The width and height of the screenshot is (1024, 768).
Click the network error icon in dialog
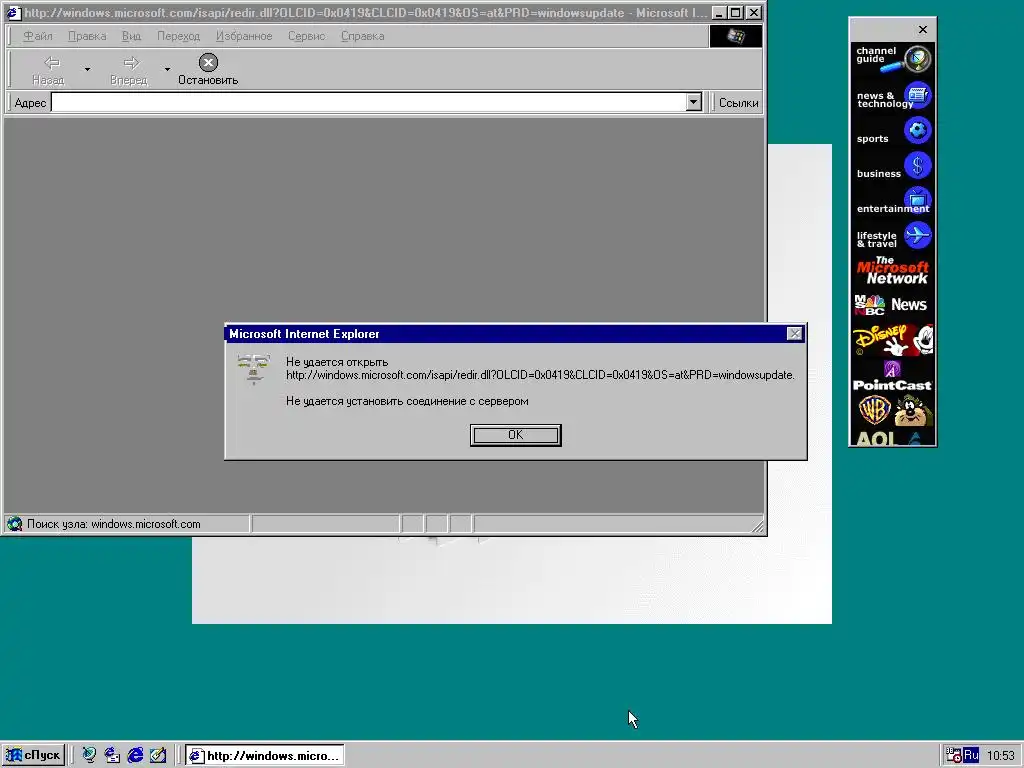pos(253,369)
